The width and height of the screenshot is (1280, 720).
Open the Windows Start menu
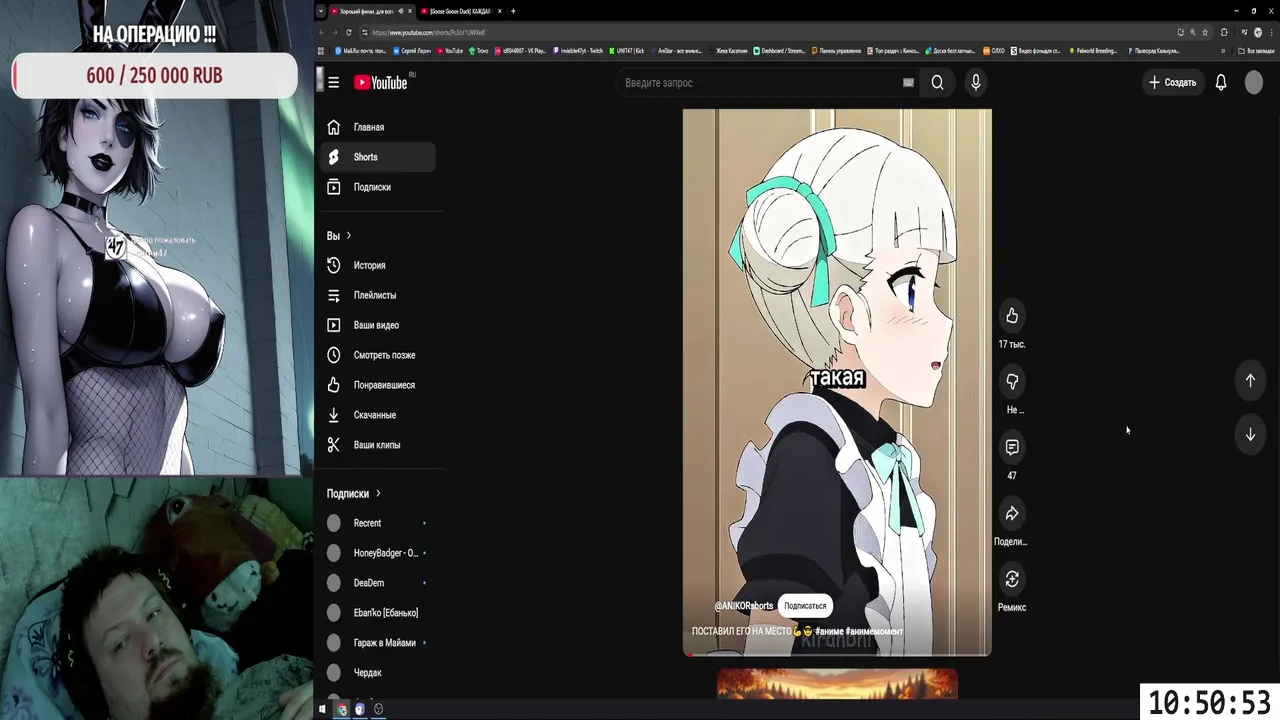click(322, 709)
